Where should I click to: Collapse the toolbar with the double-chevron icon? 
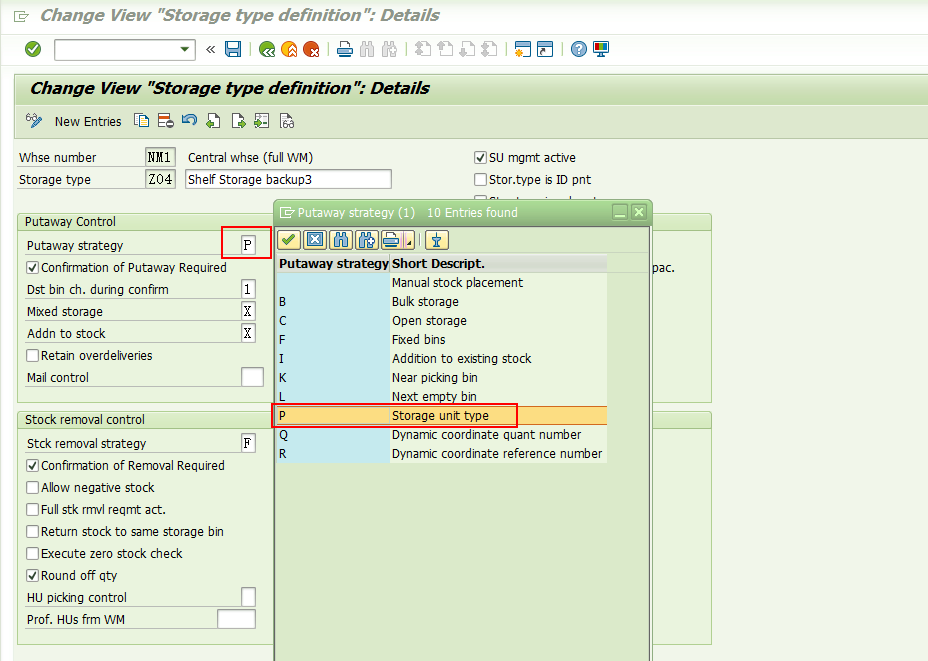click(x=211, y=49)
